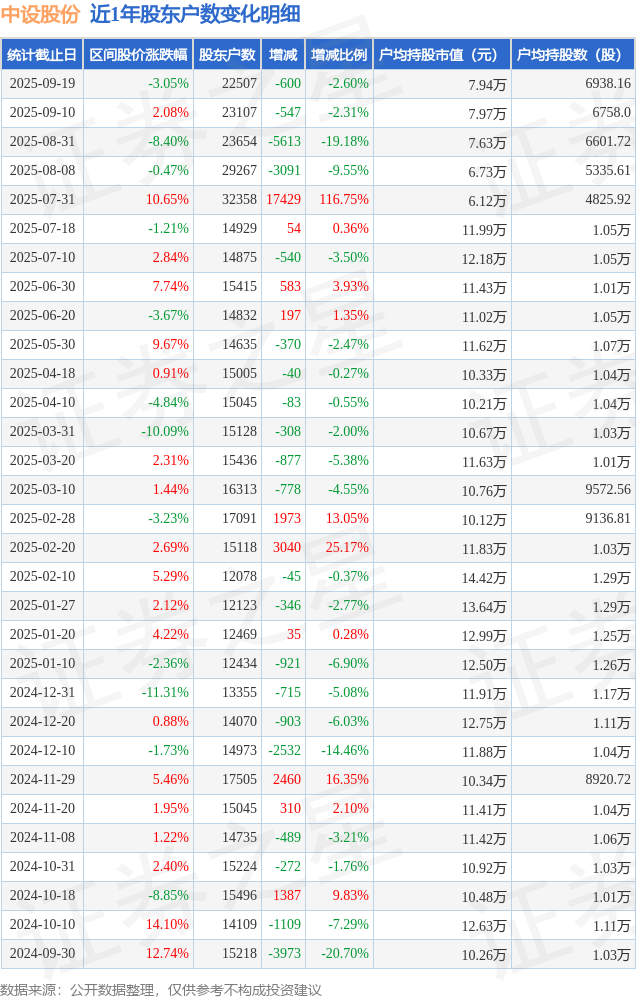Click shareholder count 22507

coord(239,84)
